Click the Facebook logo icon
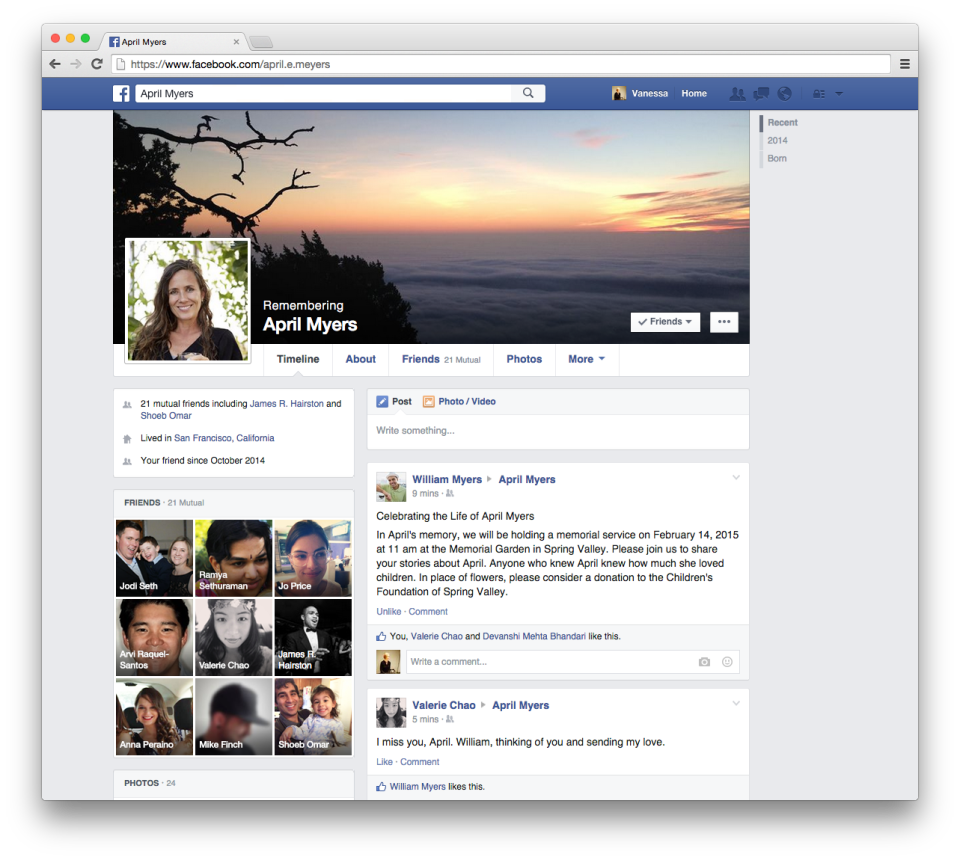The image size is (960, 860). coord(121,93)
